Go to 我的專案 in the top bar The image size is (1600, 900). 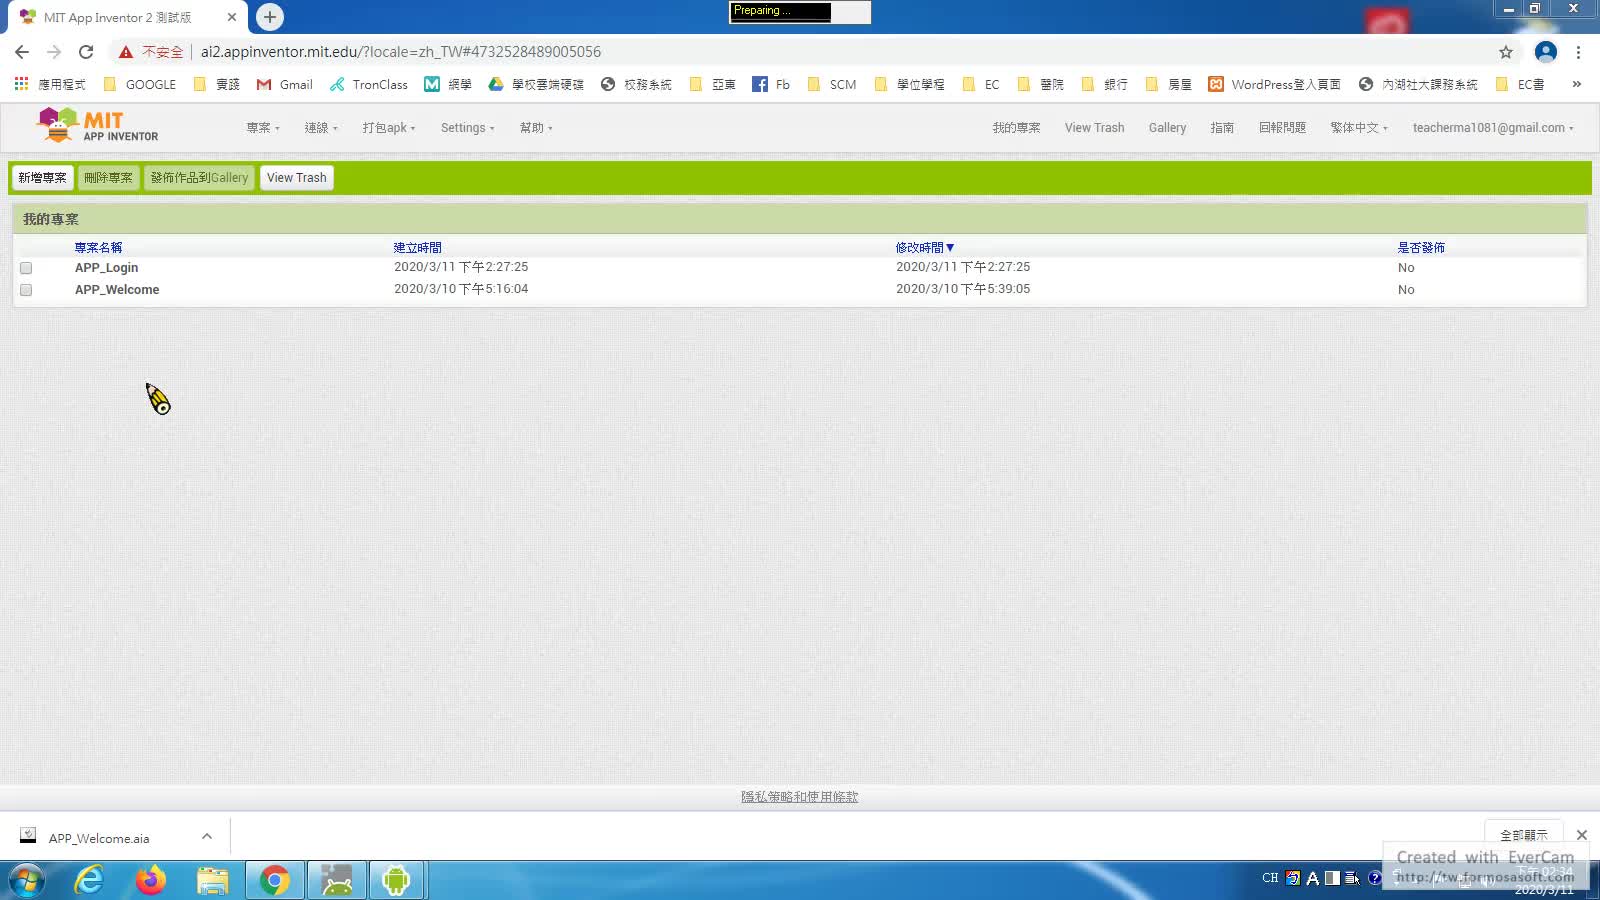(x=1016, y=128)
